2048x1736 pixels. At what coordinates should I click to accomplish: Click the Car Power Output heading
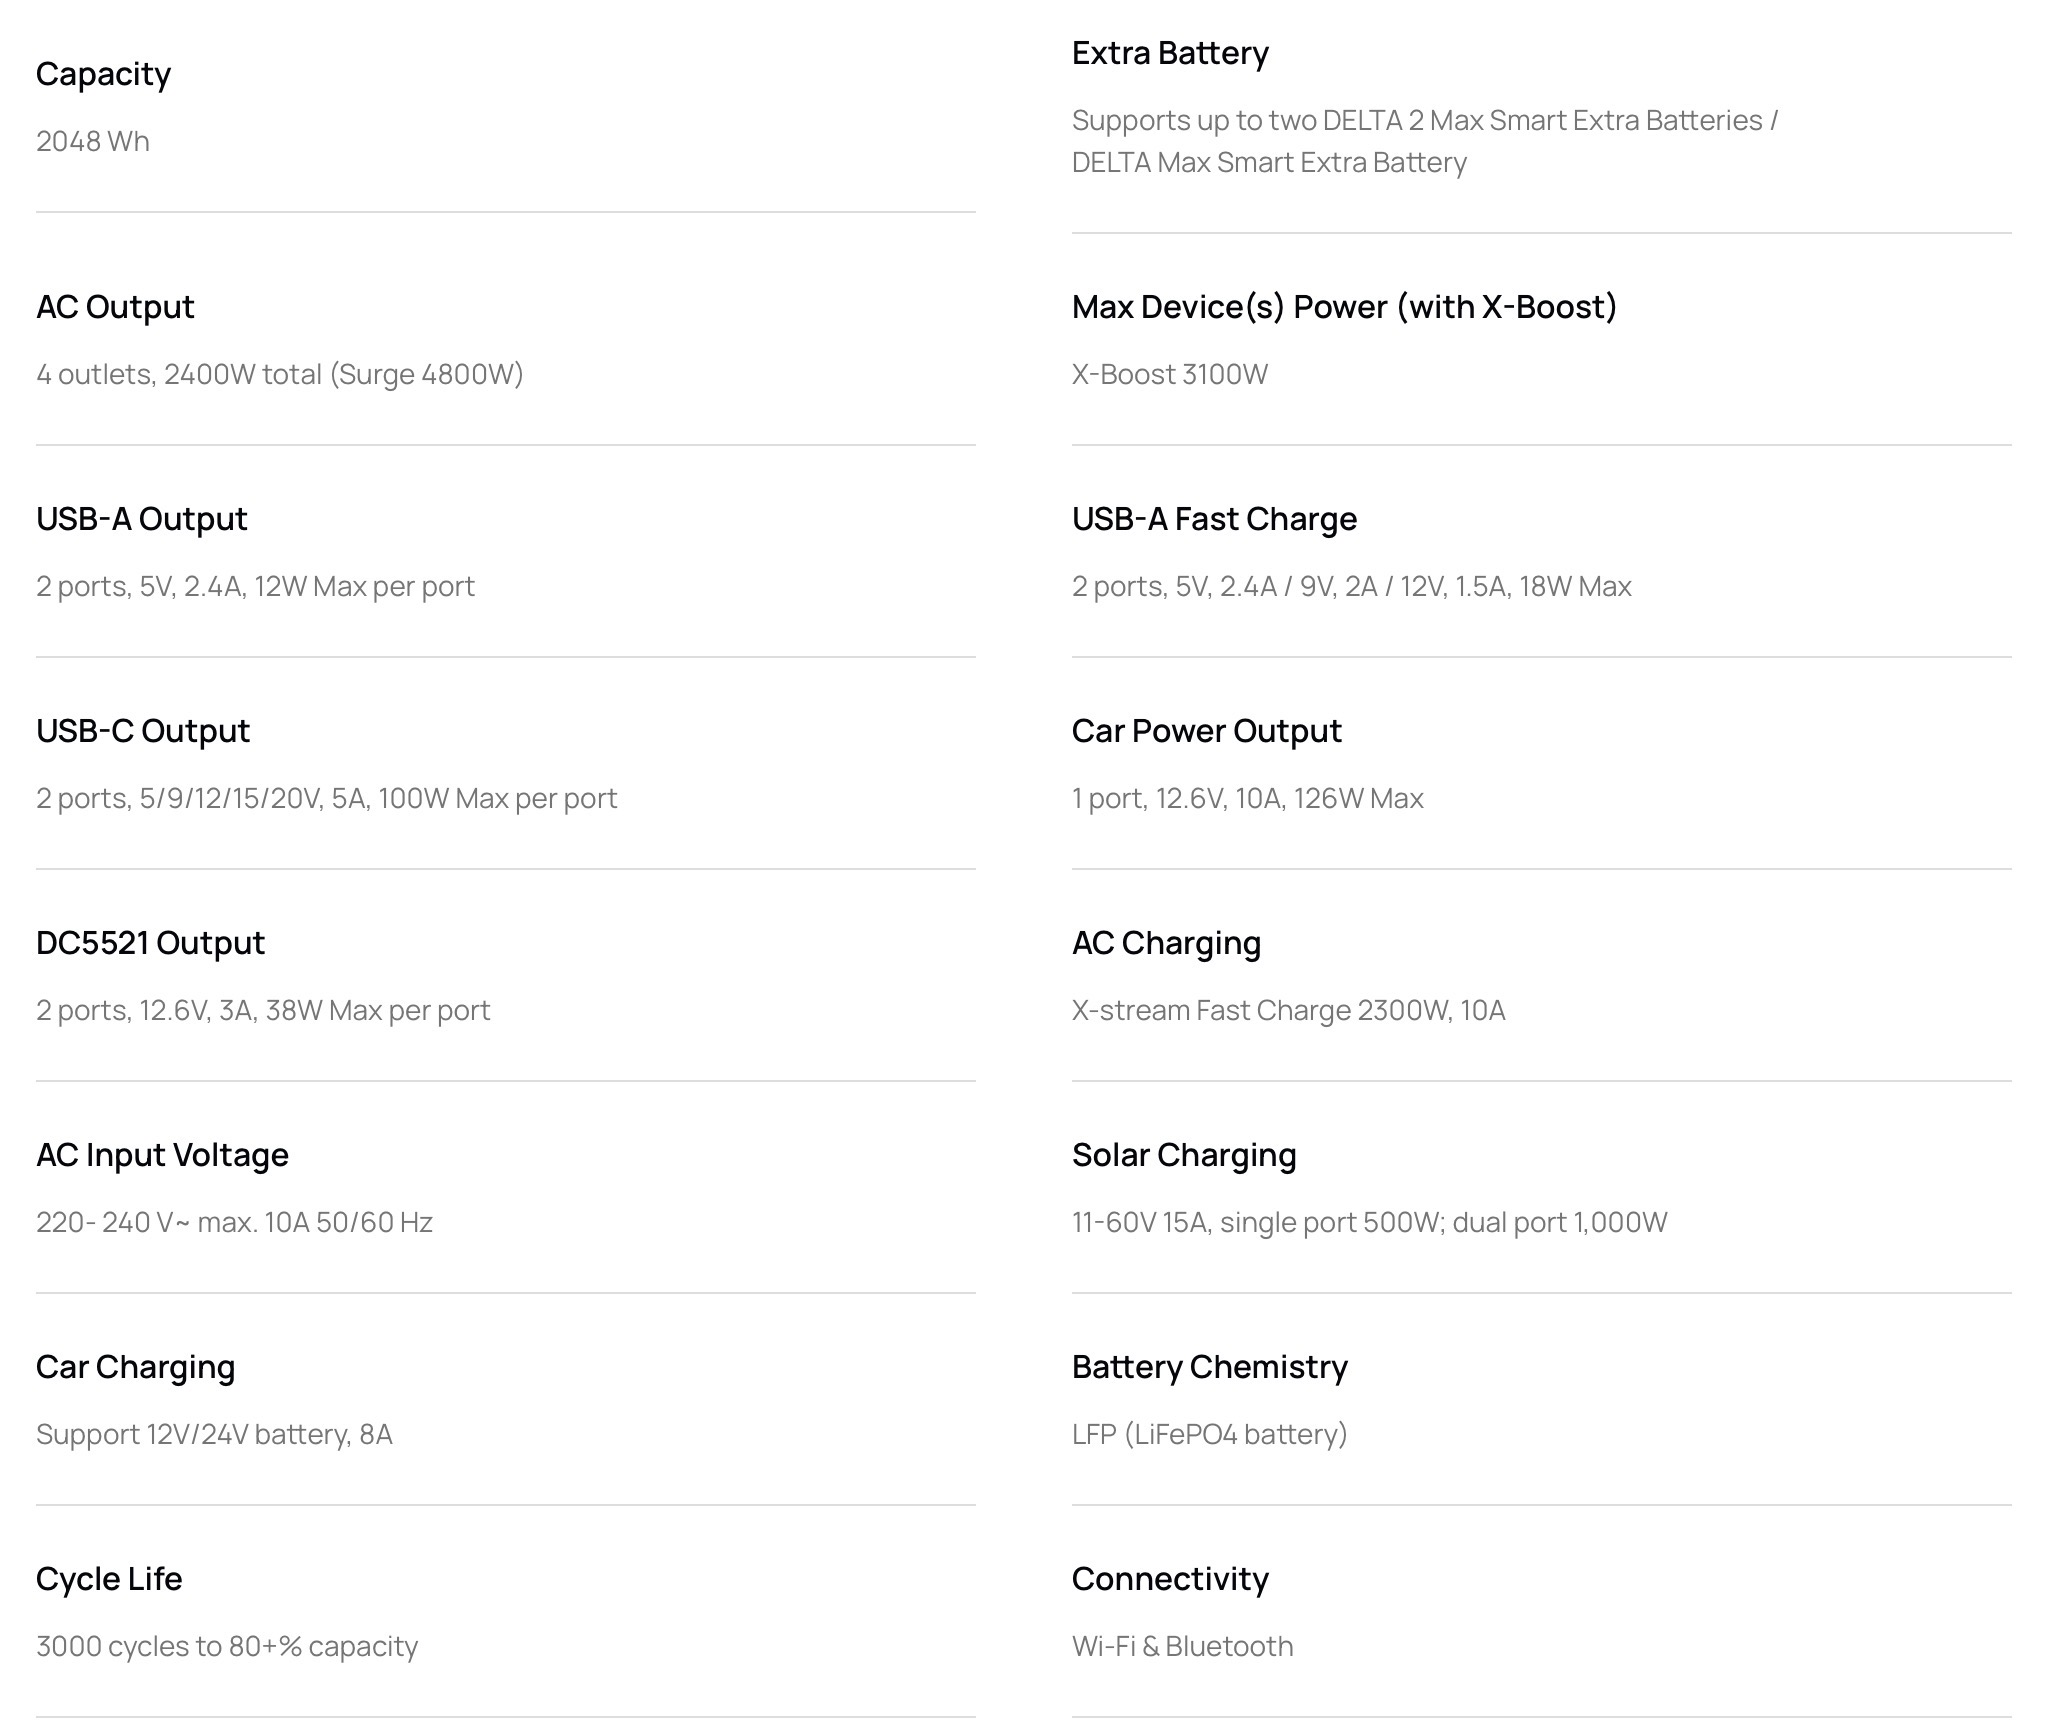coord(1206,731)
